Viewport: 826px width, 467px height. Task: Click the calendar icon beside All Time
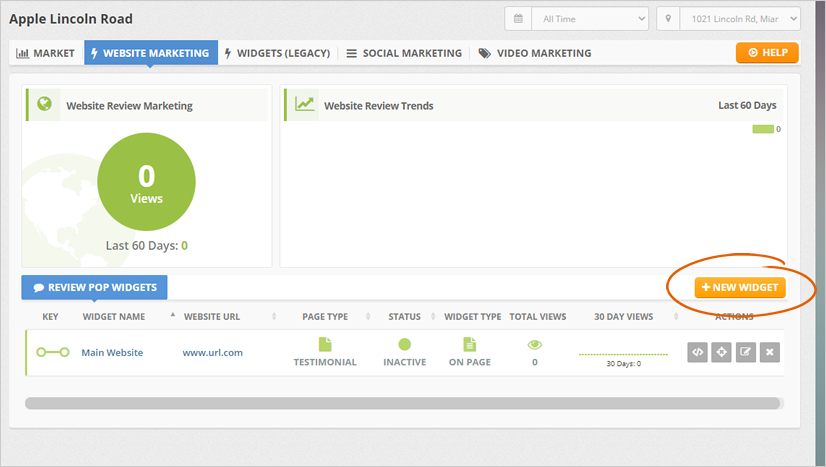click(x=518, y=19)
